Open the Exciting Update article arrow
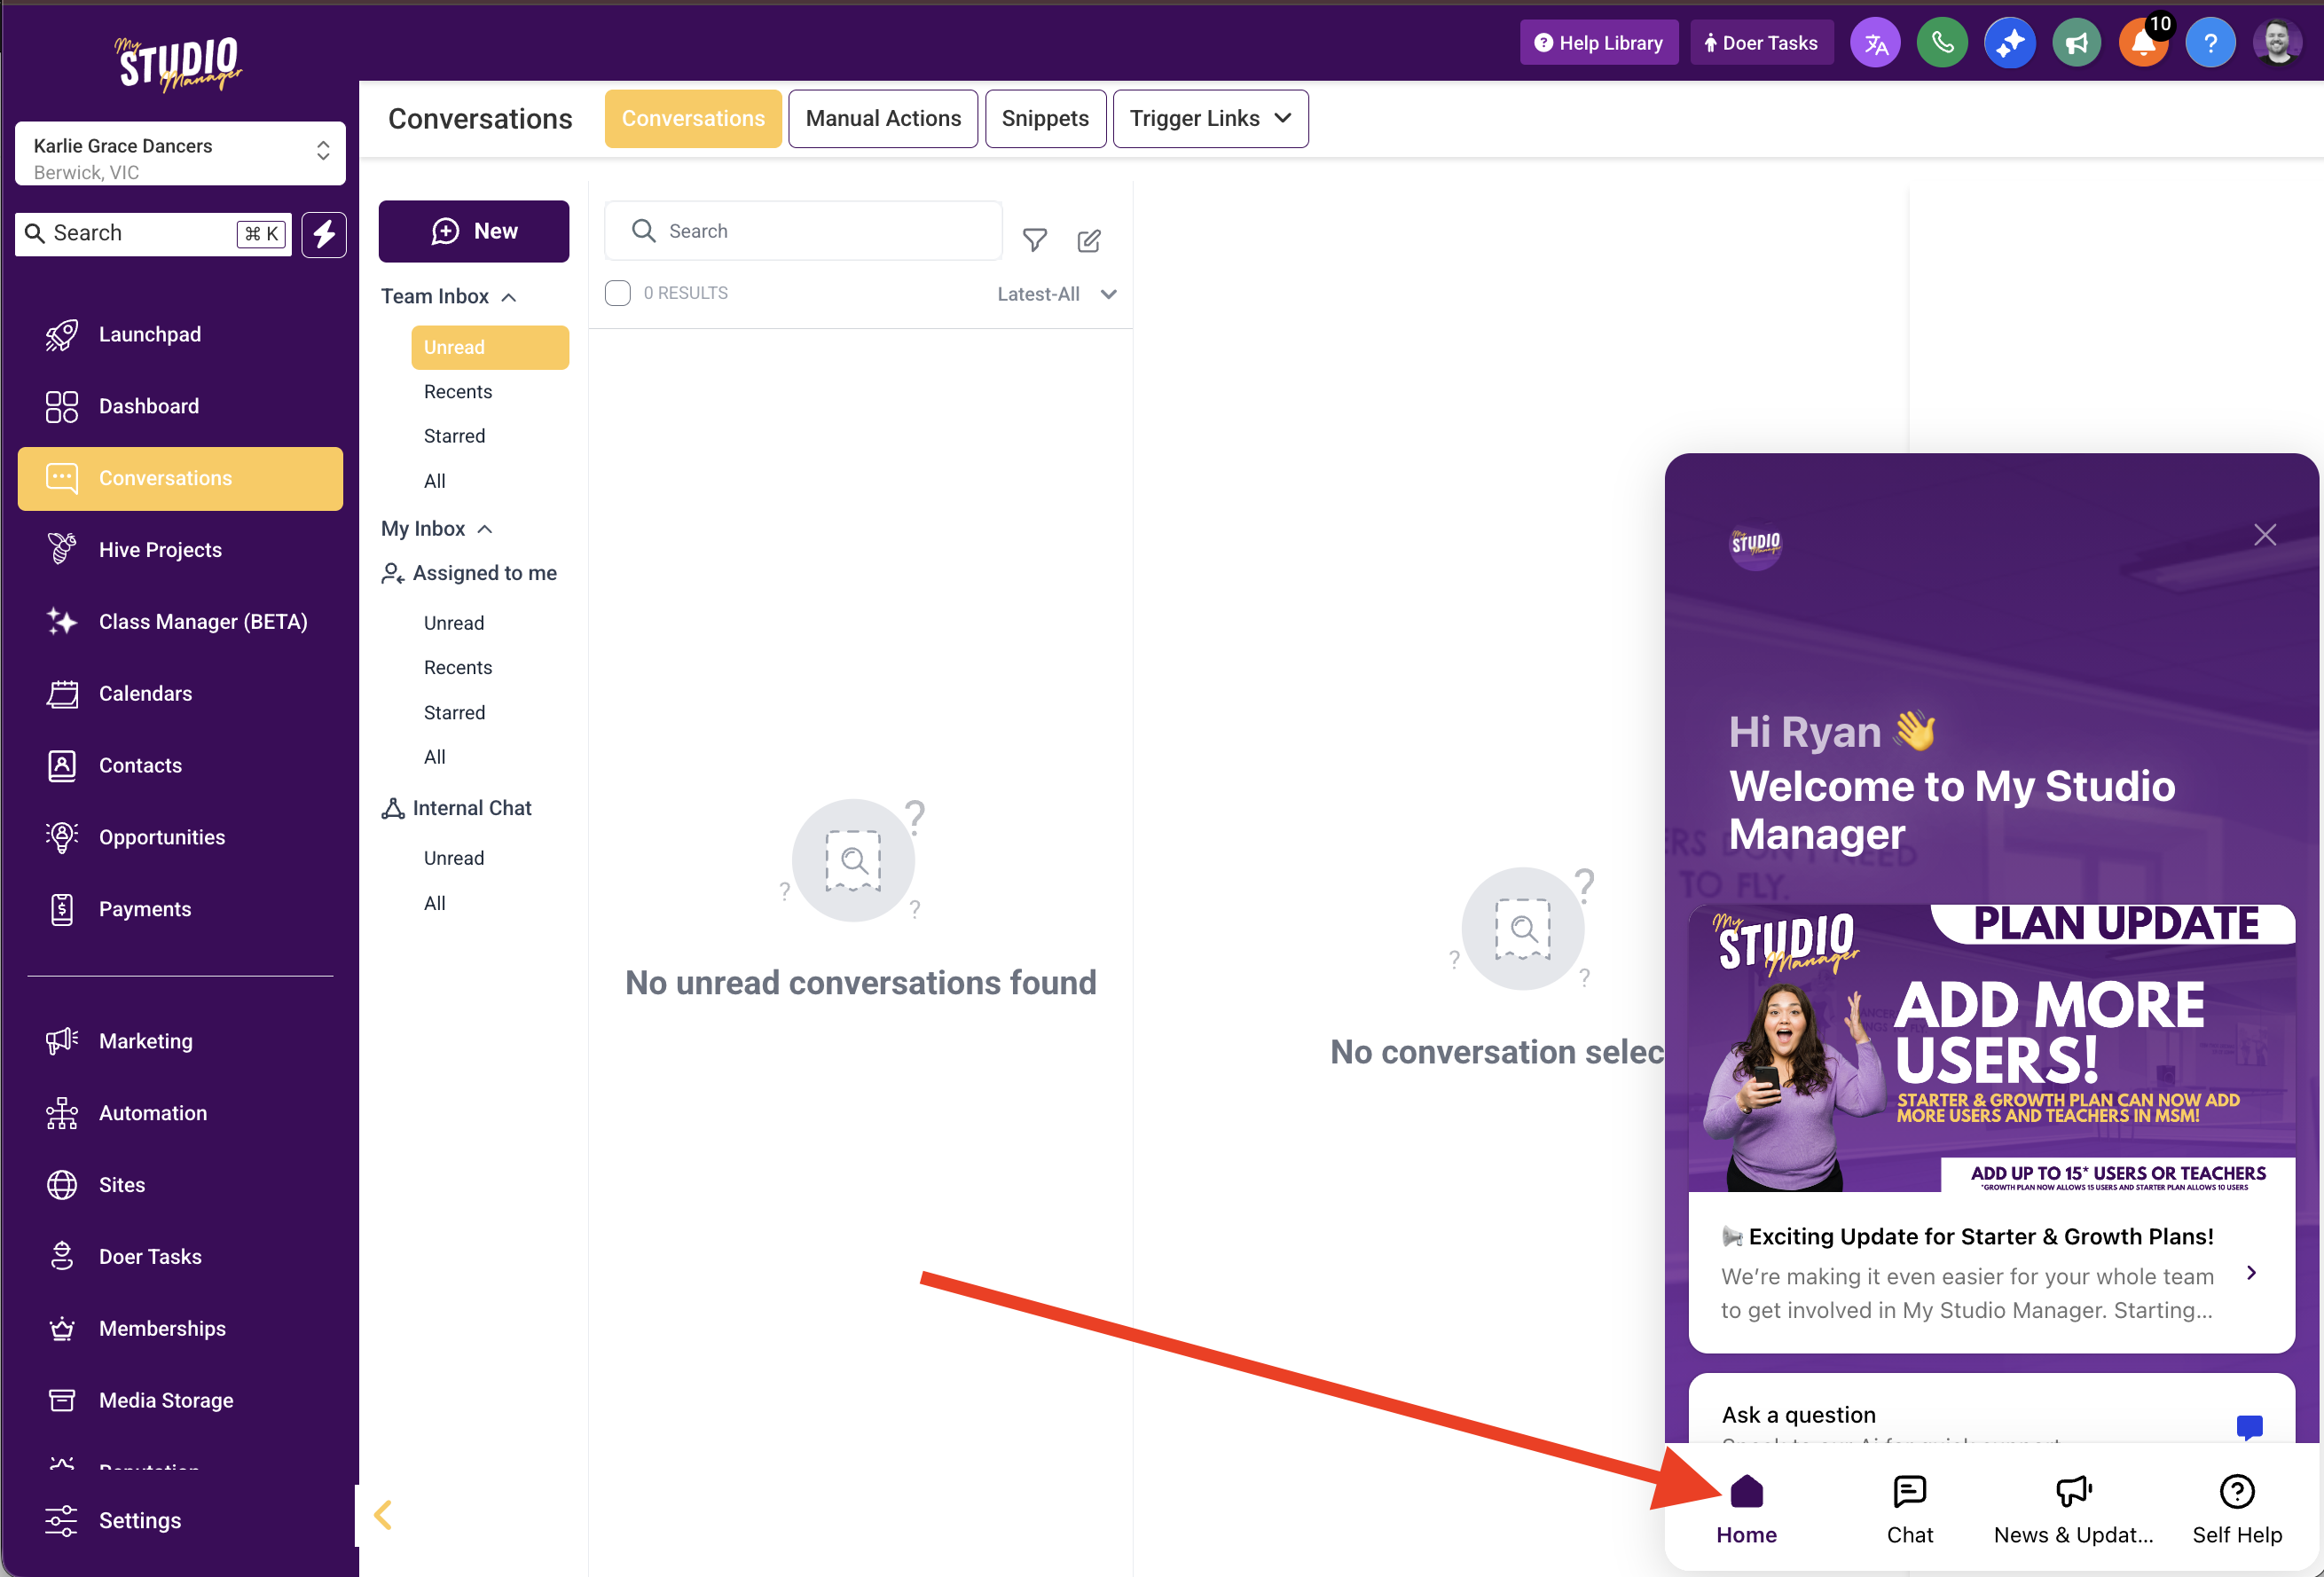This screenshot has height=1577, width=2324. (x=2251, y=1273)
